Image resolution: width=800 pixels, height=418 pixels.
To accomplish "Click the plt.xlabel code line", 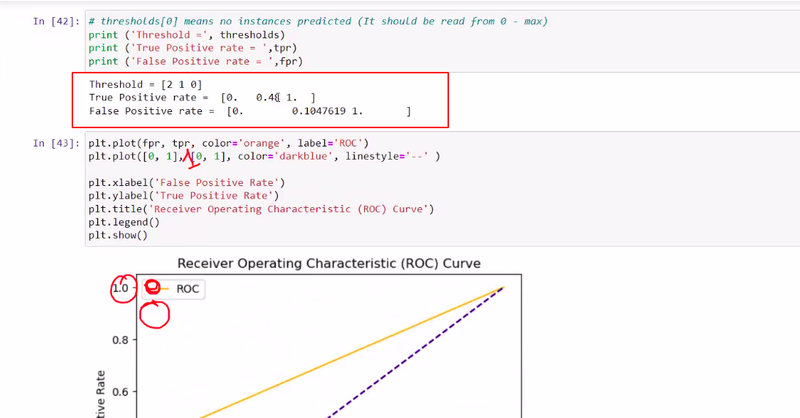I will pyautogui.click(x=186, y=183).
